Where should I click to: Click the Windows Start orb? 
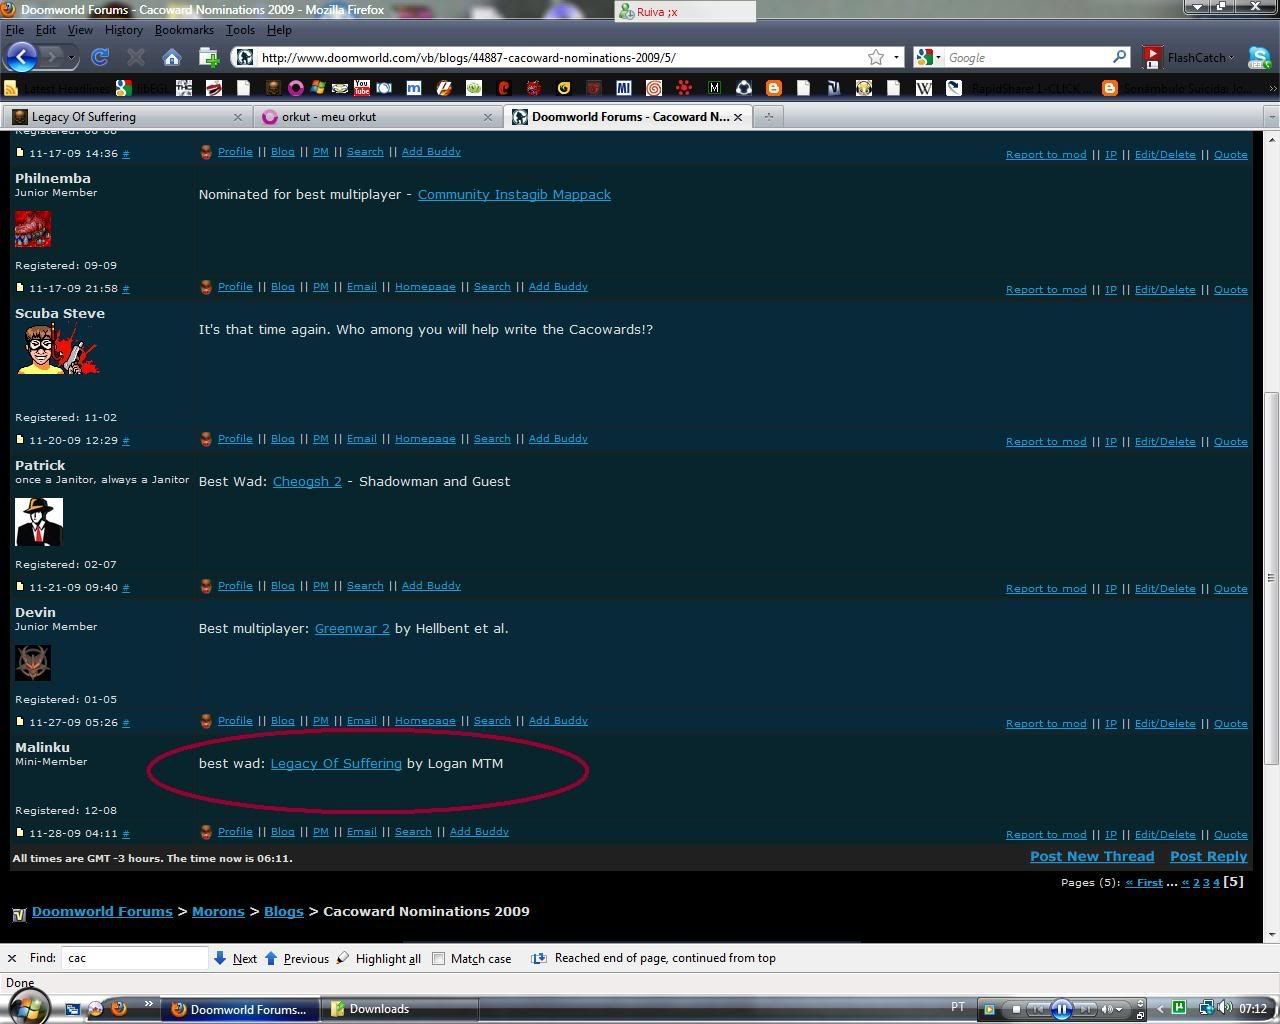[27, 1005]
